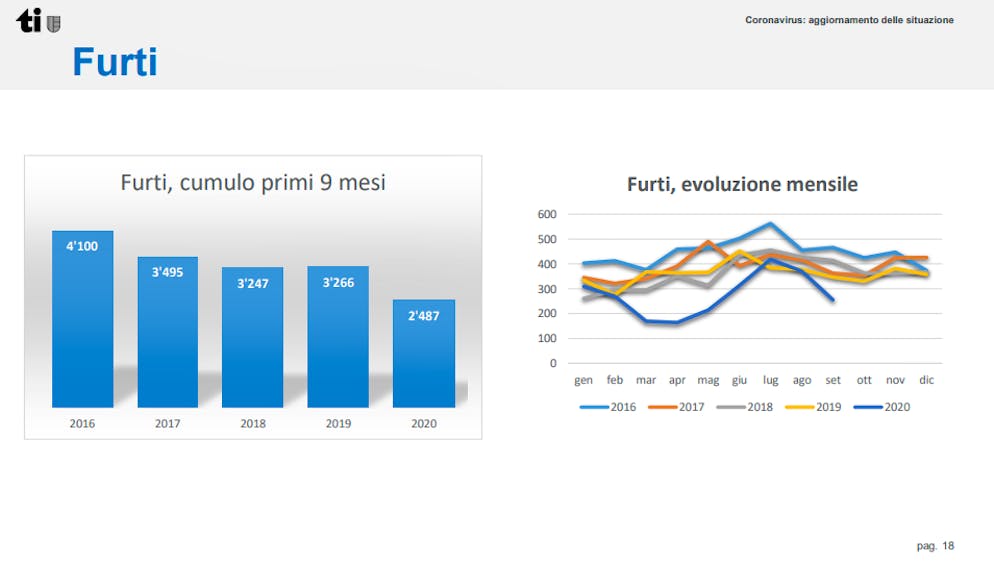Click bar chart axis label 2016
The height and width of the screenshot is (563, 994).
pos(82,424)
